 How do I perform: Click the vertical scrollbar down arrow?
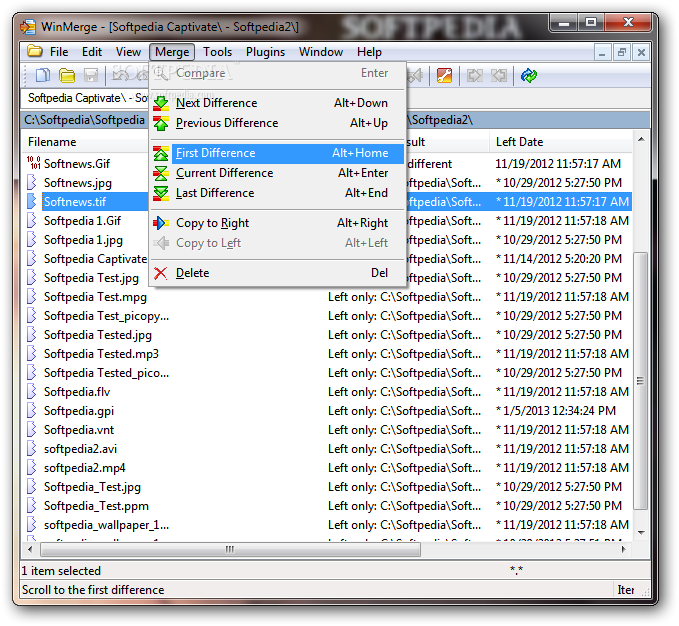click(641, 532)
